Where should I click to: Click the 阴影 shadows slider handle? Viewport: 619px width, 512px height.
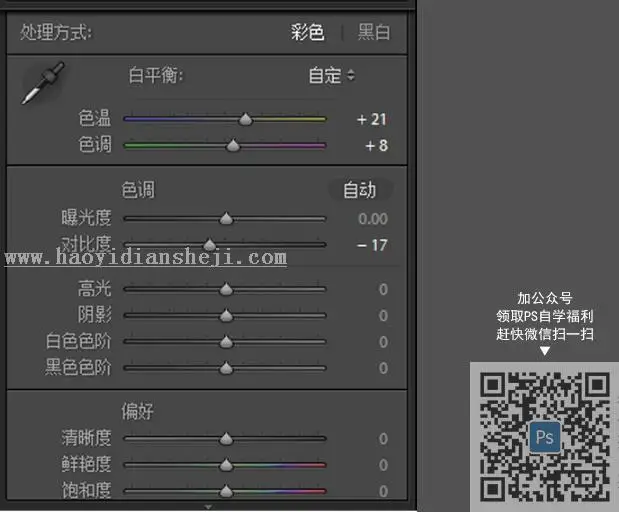coord(226,315)
